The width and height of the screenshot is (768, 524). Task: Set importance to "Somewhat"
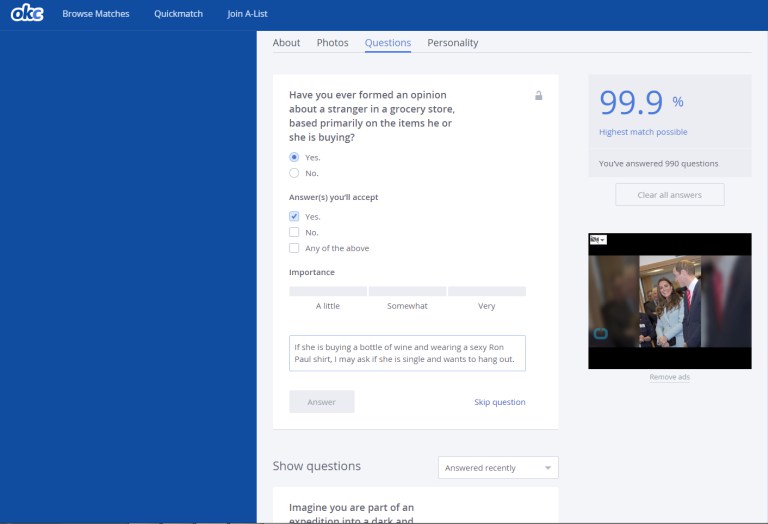[x=407, y=292]
